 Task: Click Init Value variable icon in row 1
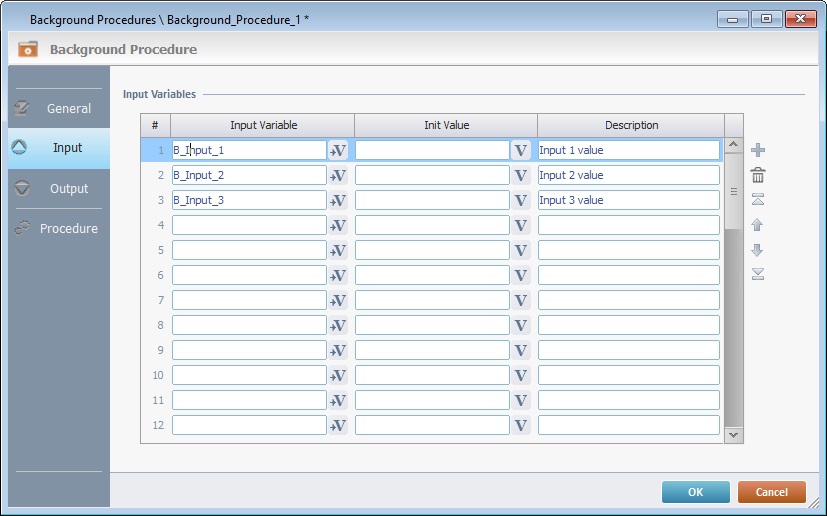pyautogui.click(x=520, y=150)
